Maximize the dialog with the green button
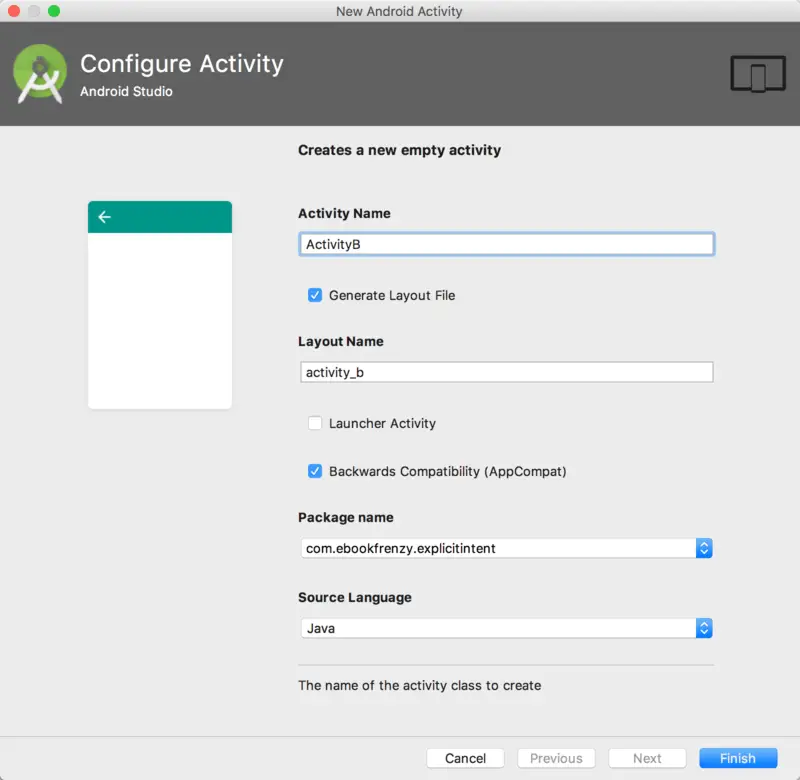This screenshot has width=800, height=780. pyautogui.click(x=54, y=11)
